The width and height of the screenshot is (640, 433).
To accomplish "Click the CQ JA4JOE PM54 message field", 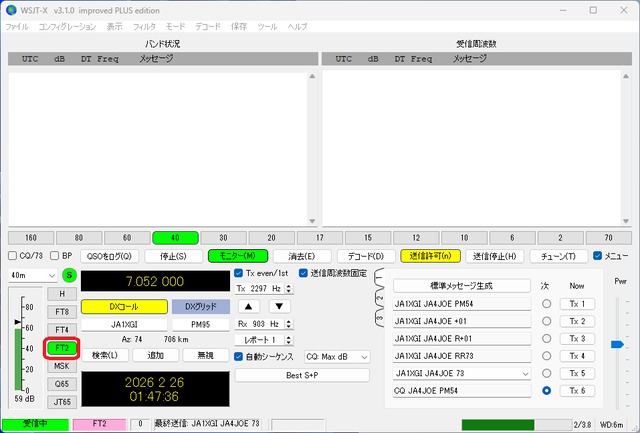I will 462,391.
